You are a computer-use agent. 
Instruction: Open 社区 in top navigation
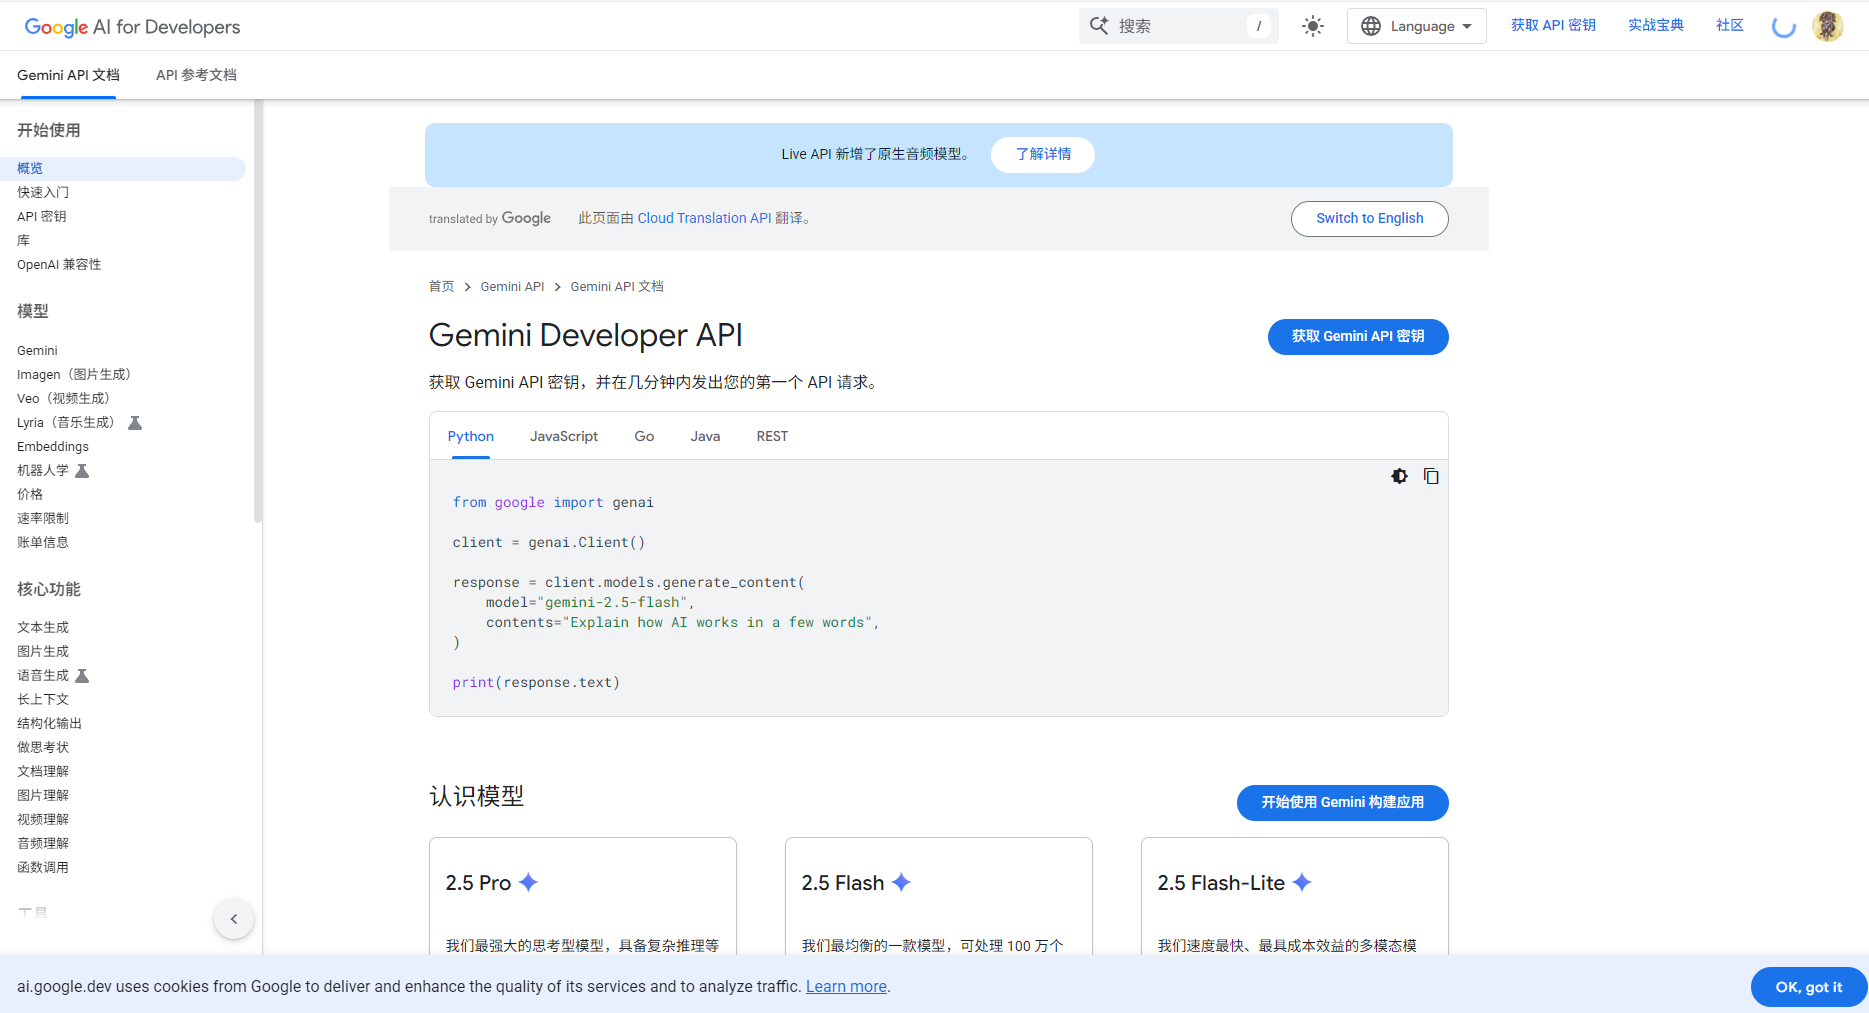[x=1730, y=26]
